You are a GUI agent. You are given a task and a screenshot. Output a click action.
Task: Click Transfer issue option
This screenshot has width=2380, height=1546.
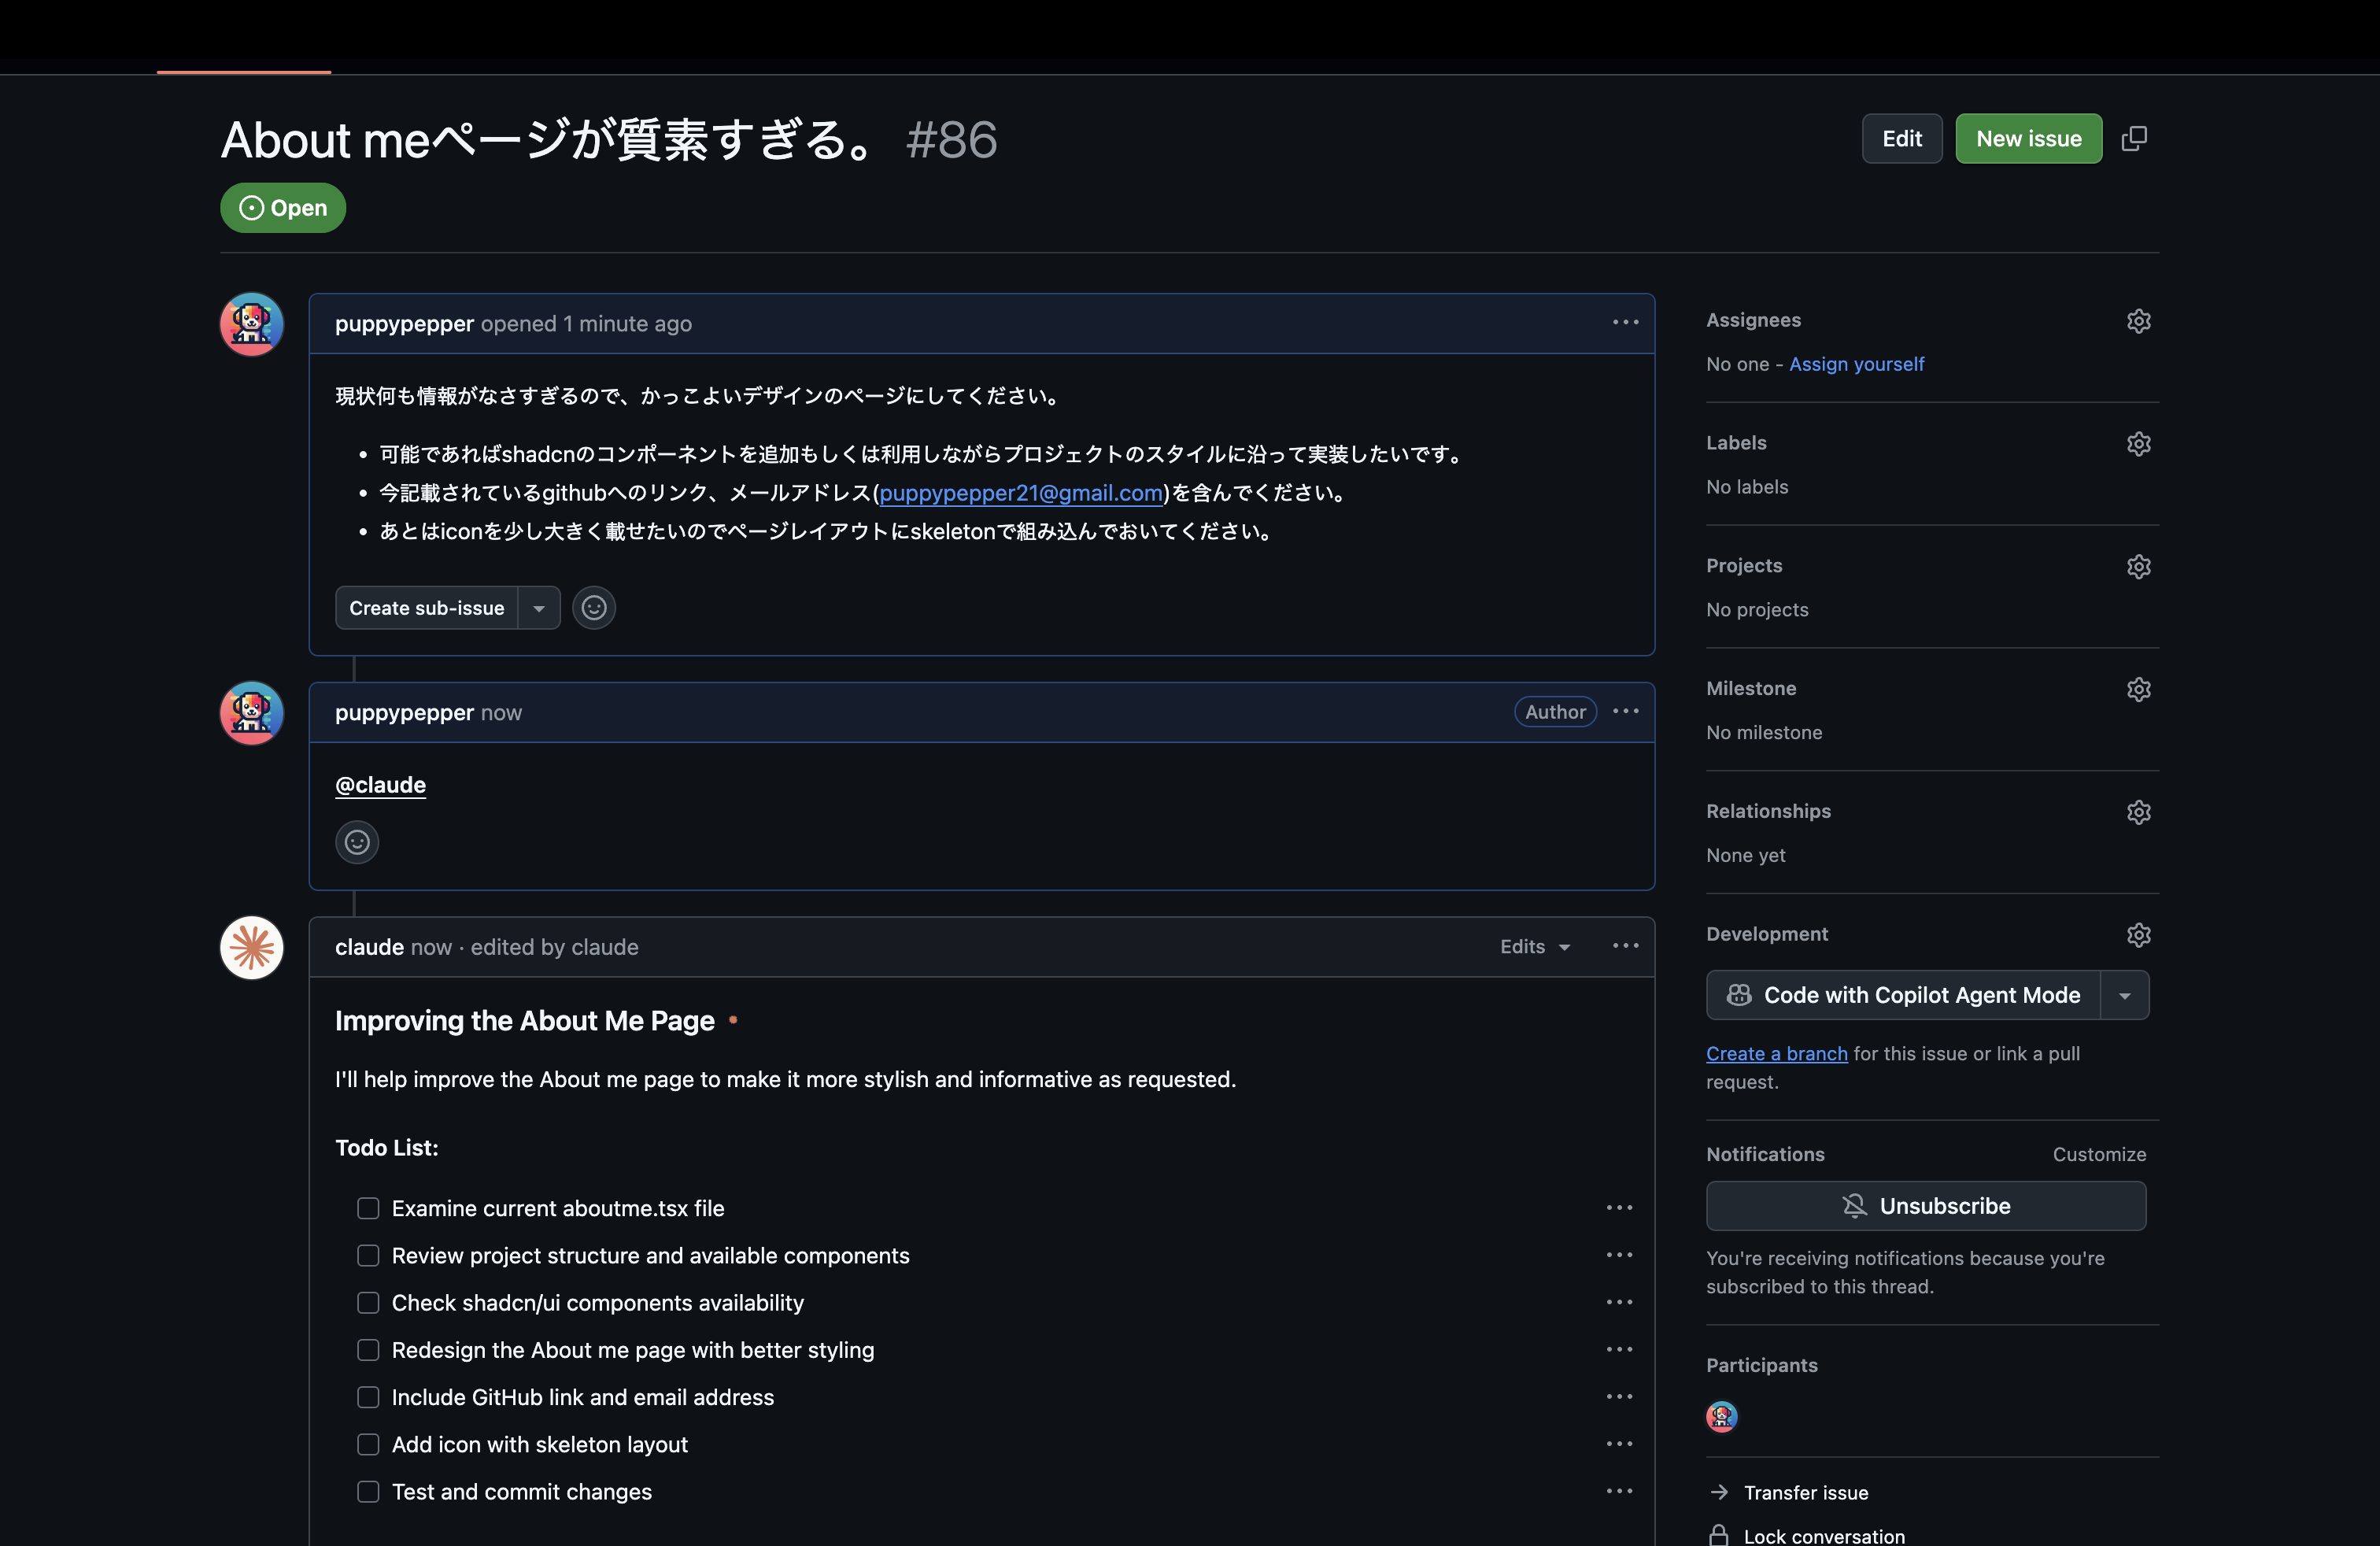(1805, 1493)
